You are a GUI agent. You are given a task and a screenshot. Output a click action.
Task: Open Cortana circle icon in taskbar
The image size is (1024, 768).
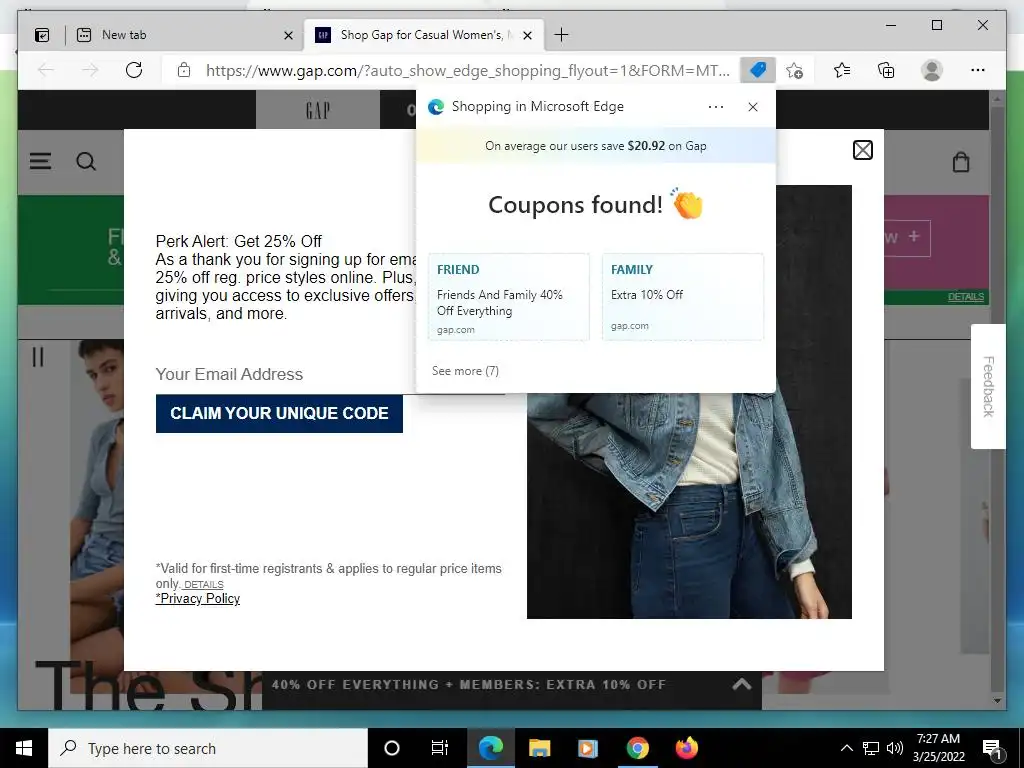(x=392, y=748)
